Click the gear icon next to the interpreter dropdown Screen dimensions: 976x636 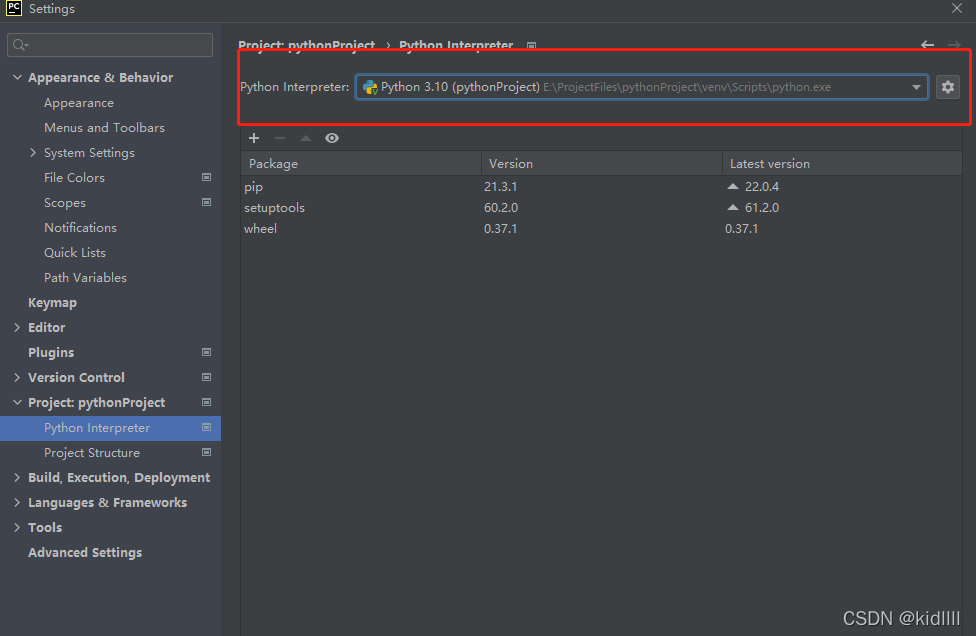coord(947,87)
